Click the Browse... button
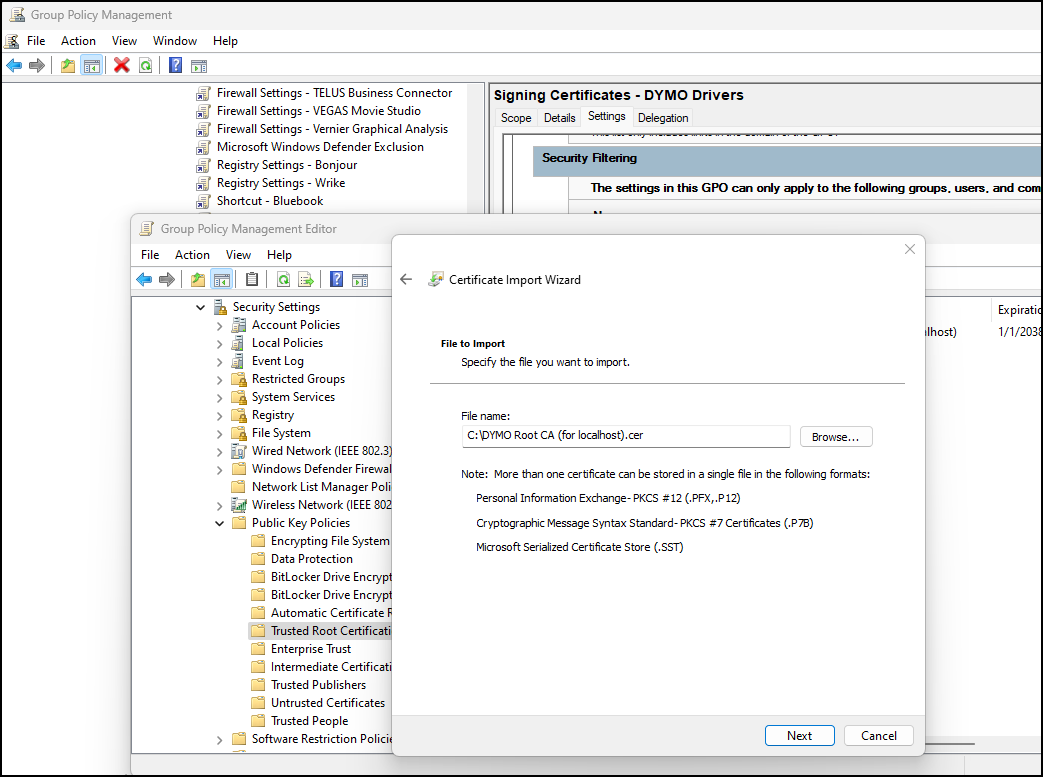 pos(836,437)
